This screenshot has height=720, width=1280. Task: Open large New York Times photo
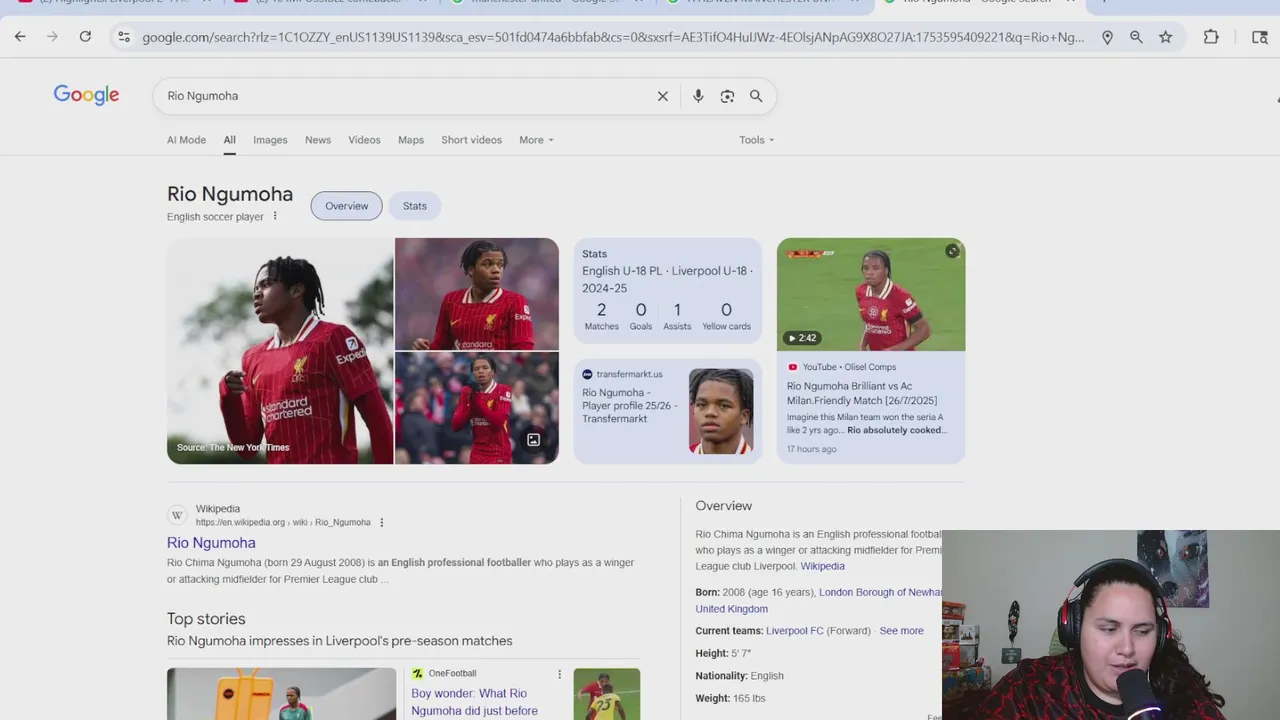tap(280, 351)
